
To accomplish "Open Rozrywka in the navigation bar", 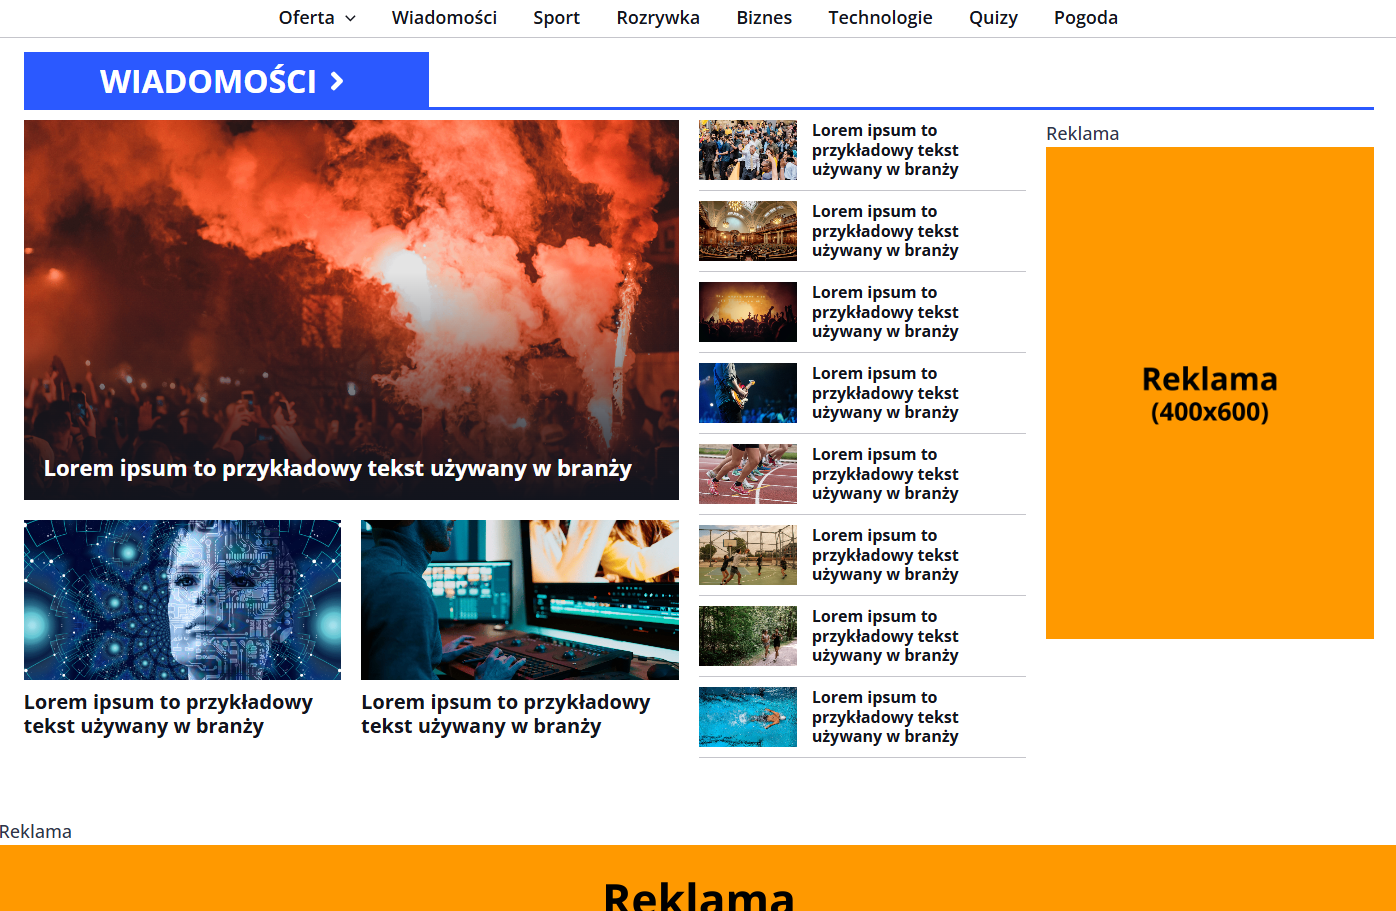I will point(658,18).
